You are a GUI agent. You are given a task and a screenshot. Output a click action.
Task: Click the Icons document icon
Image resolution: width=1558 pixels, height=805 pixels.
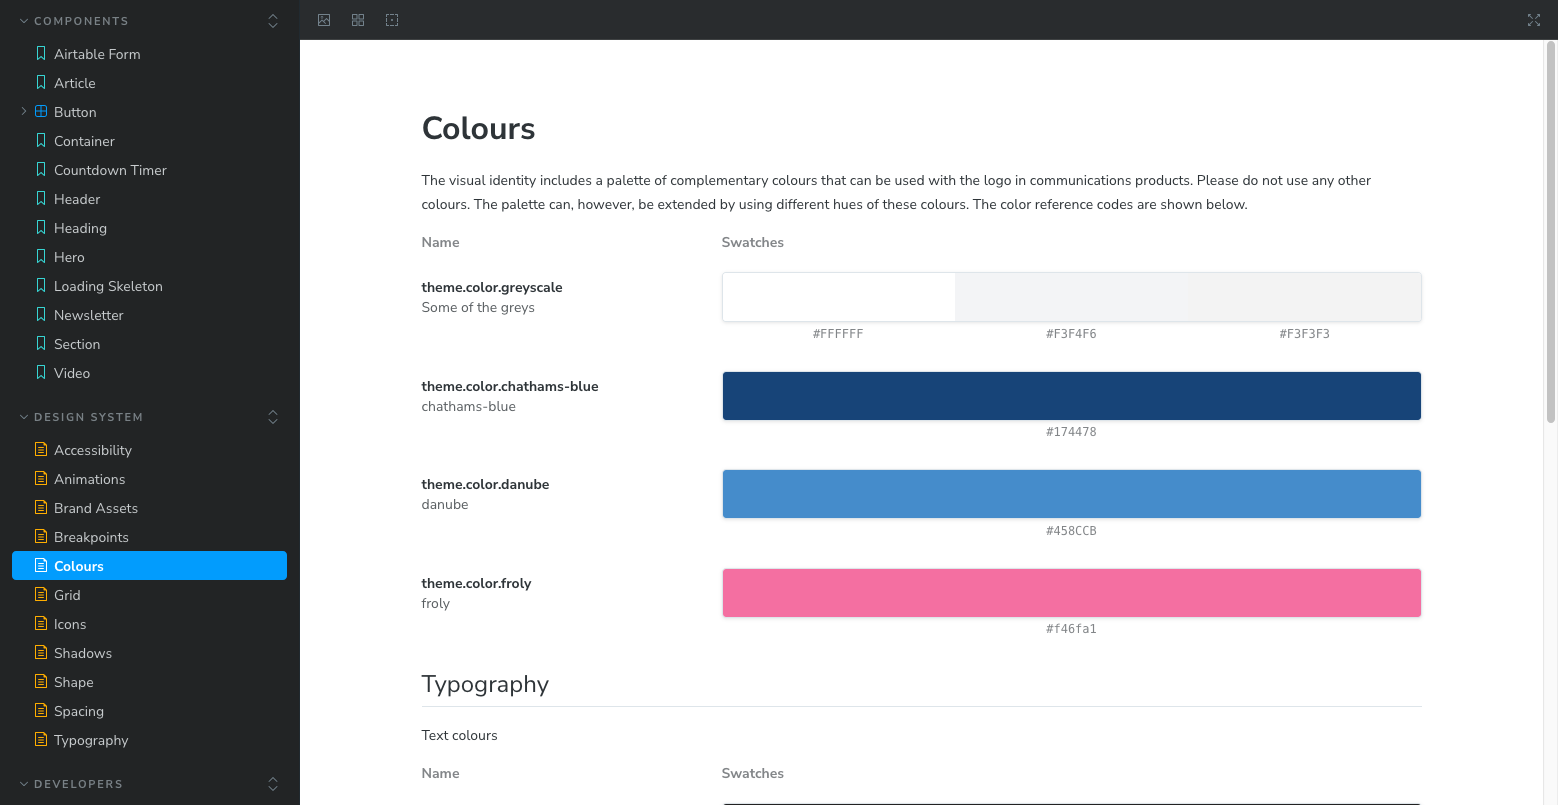[x=41, y=623]
